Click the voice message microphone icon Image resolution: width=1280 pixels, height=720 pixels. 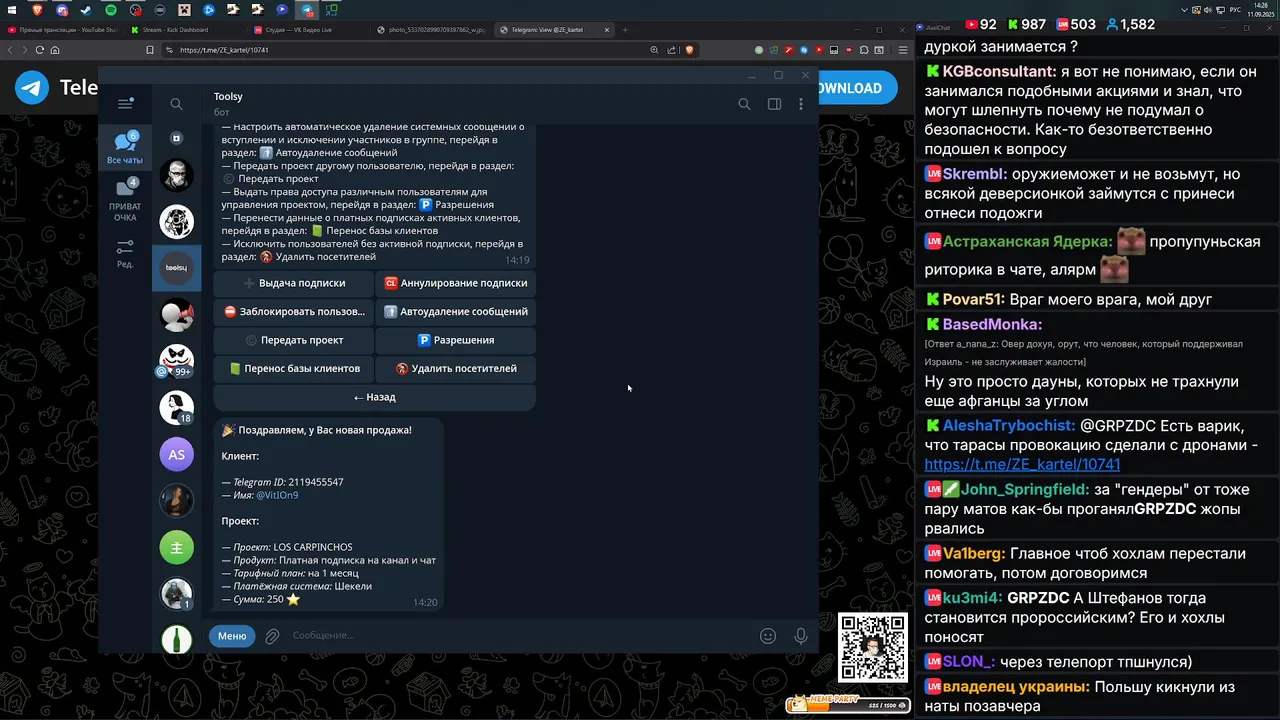point(800,636)
